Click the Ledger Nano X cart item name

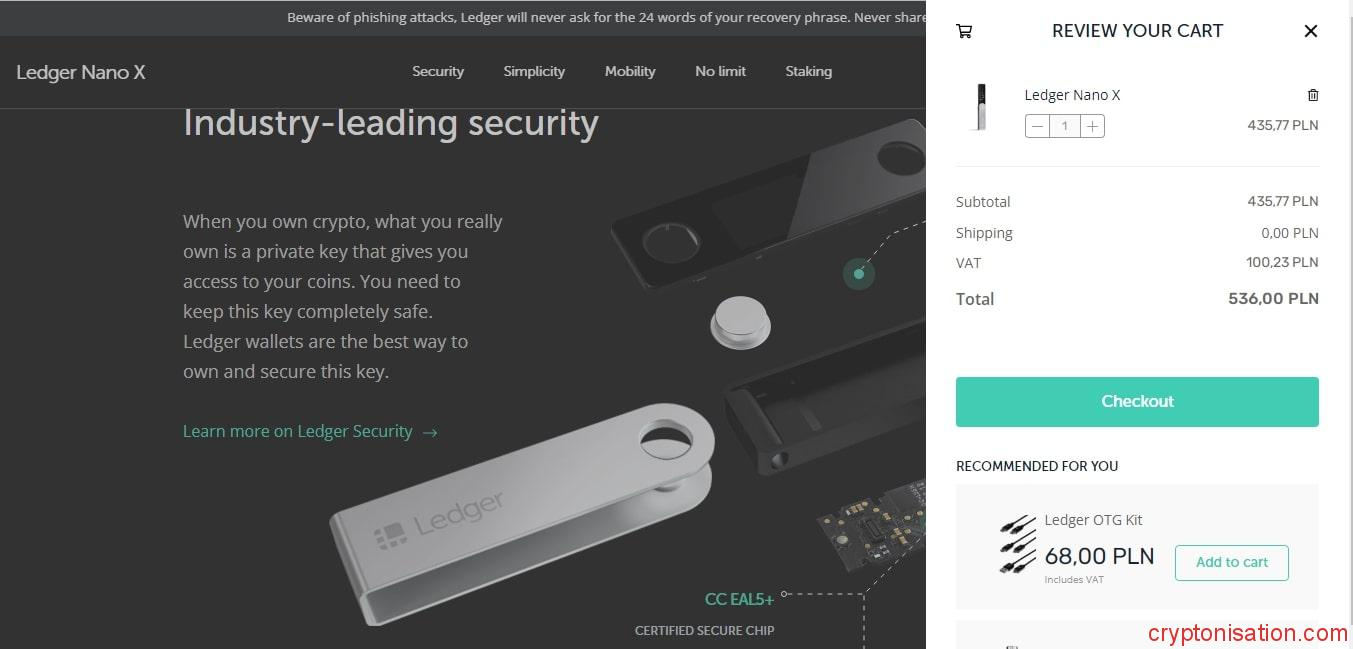(x=1072, y=95)
